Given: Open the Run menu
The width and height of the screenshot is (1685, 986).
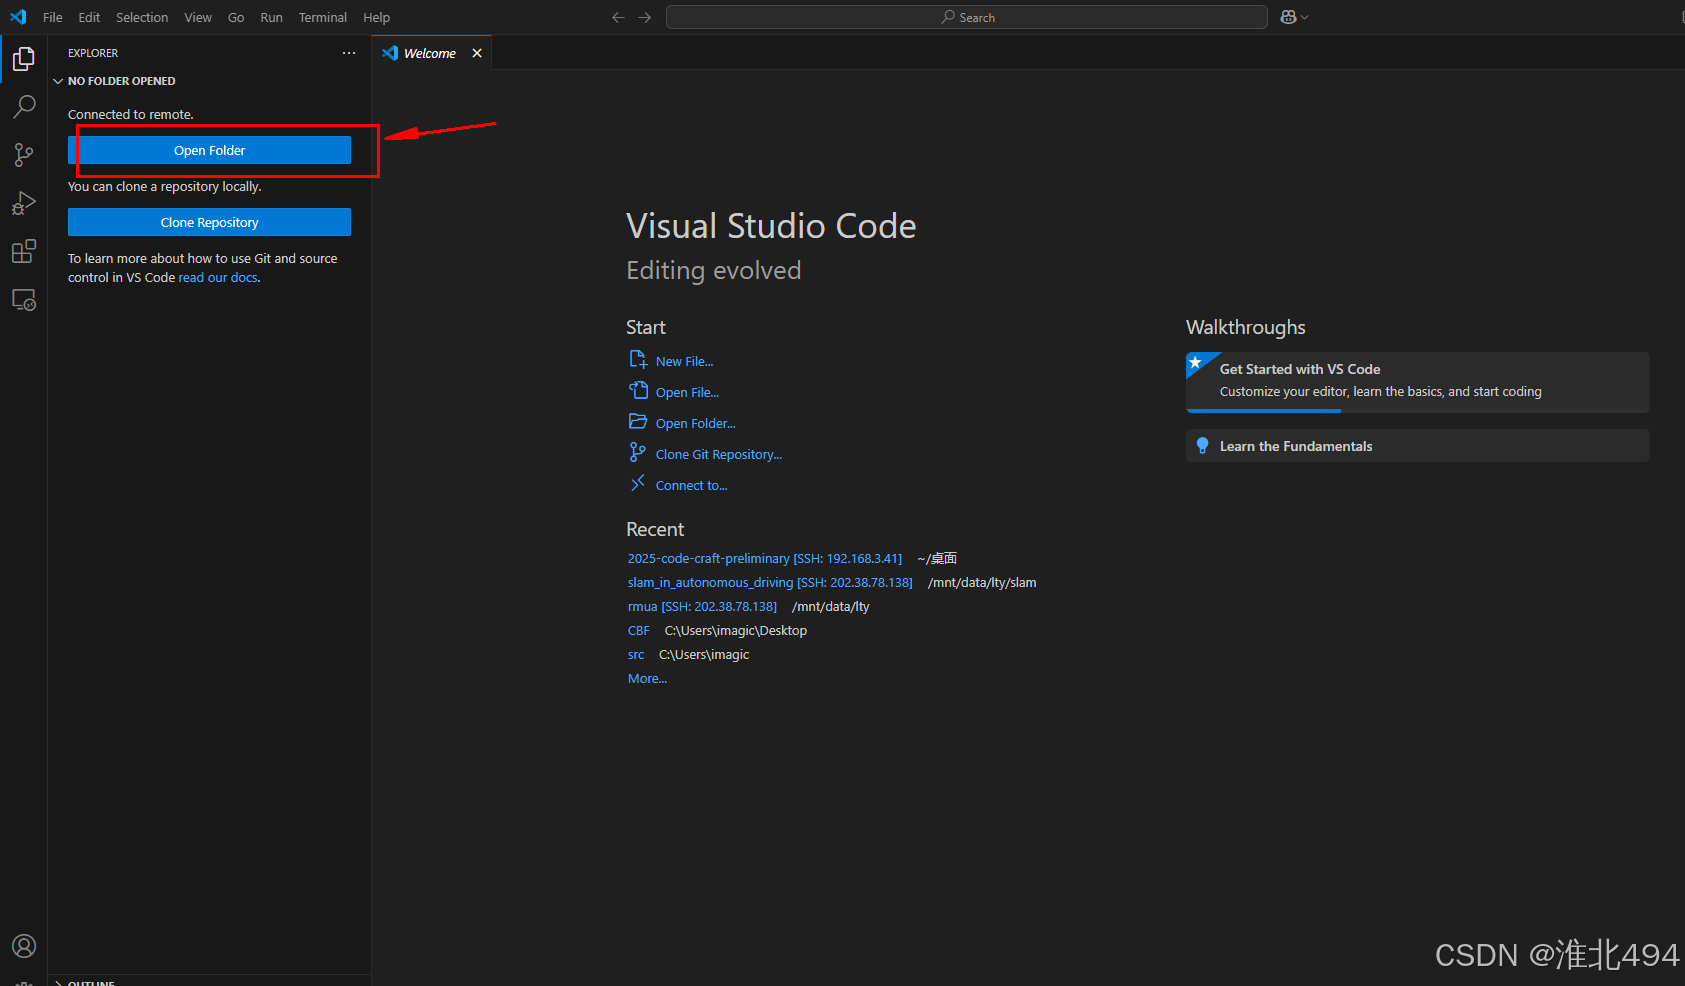Looking at the screenshot, I should [271, 17].
